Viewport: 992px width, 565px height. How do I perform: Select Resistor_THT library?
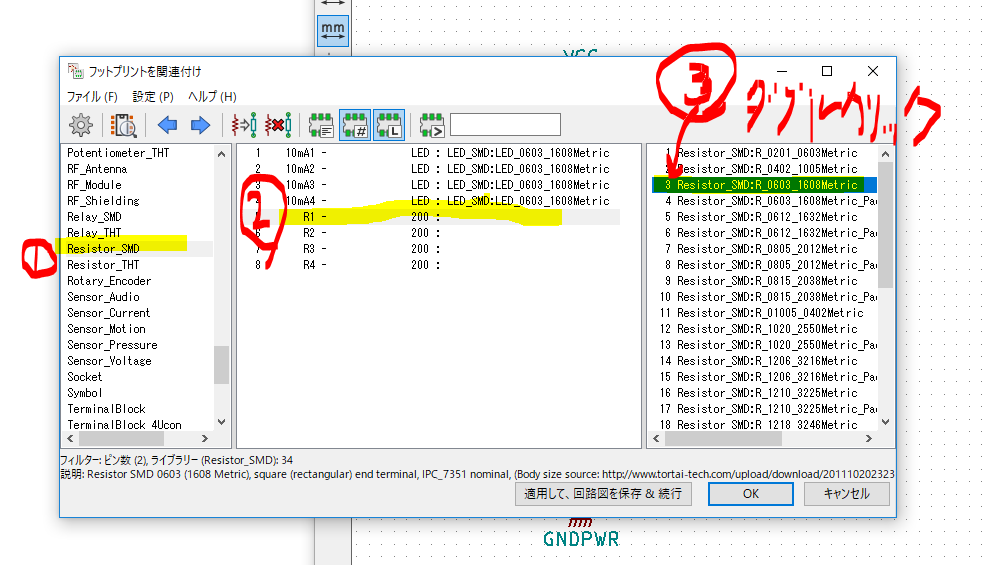[103, 265]
